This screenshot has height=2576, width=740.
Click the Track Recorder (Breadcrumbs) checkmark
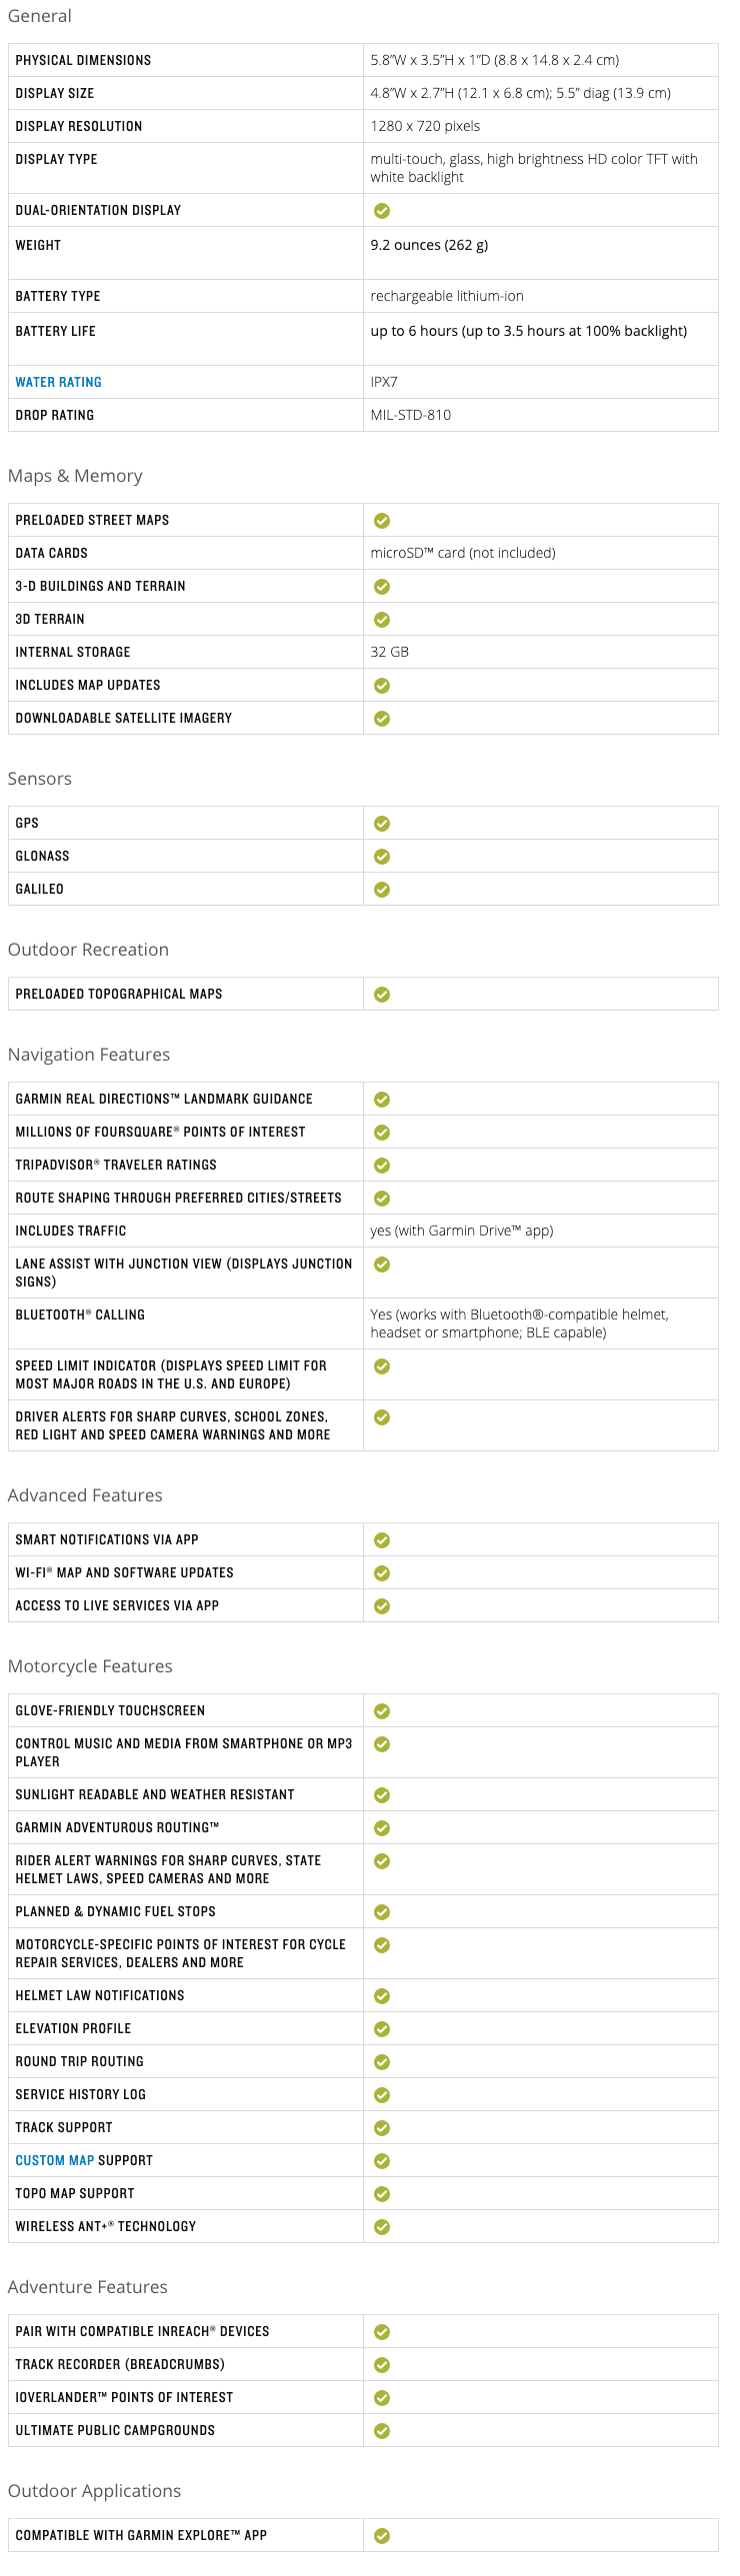pyautogui.click(x=381, y=2365)
